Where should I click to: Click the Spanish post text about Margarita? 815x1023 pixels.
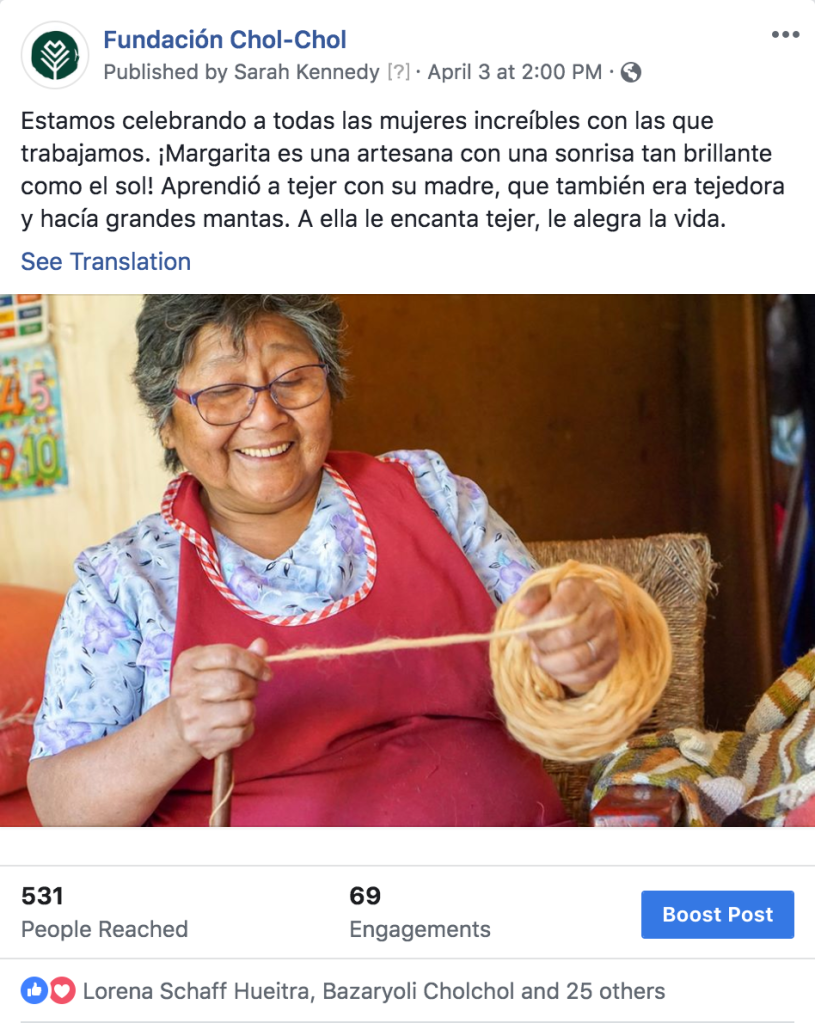tap(403, 170)
